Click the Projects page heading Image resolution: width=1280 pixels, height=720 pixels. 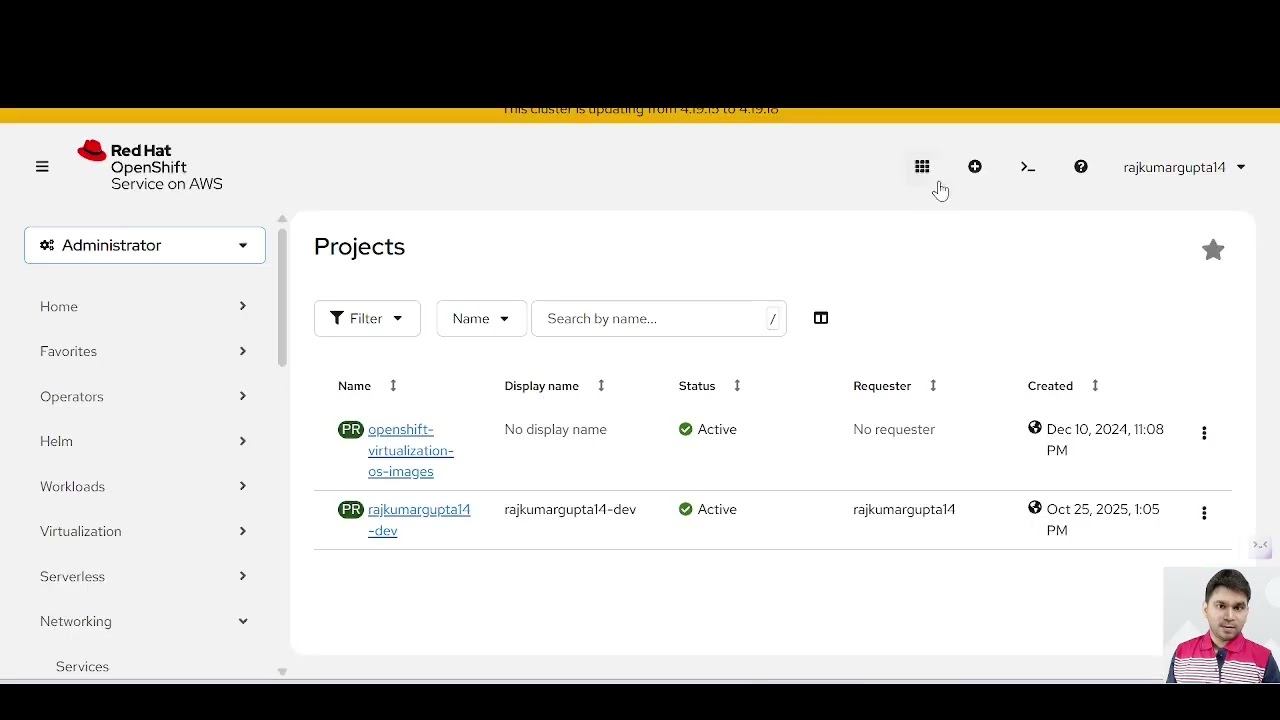359,247
